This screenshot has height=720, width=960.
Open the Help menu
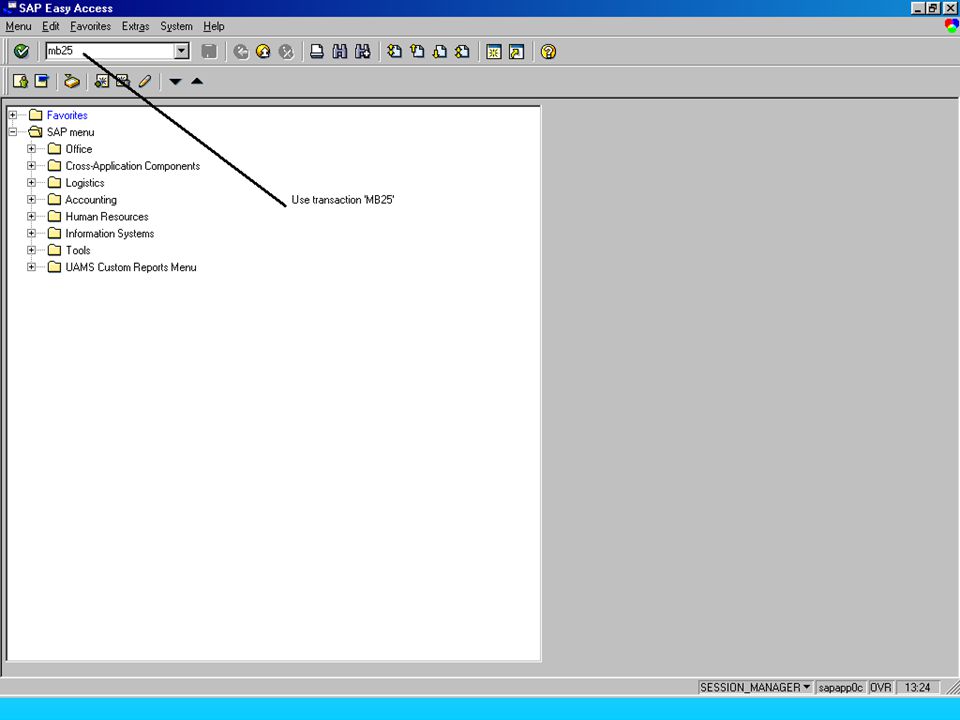pos(214,26)
